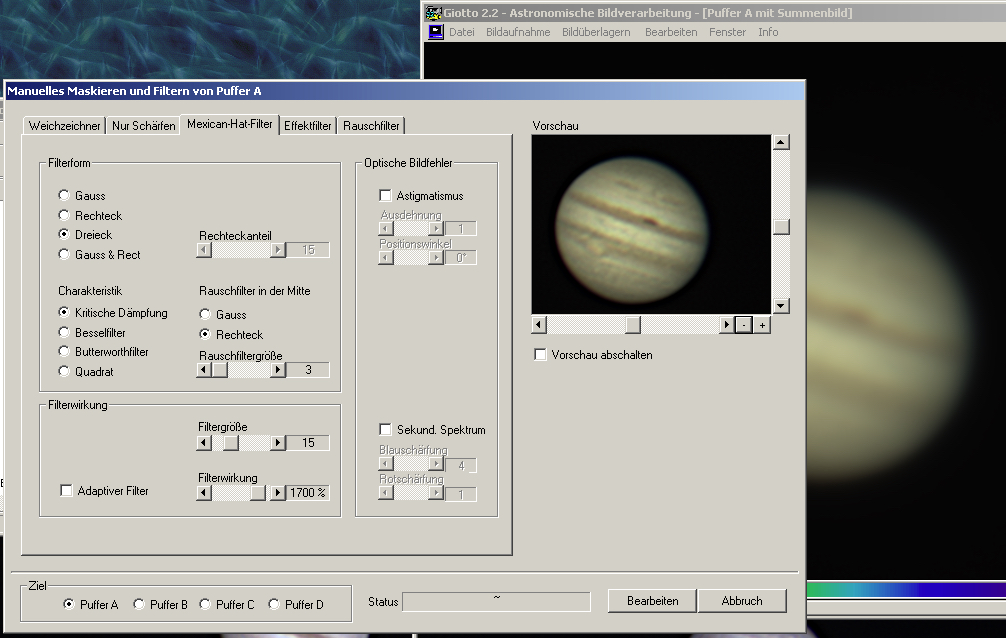Open Bearbeiten menu in Giotto window

(670, 32)
